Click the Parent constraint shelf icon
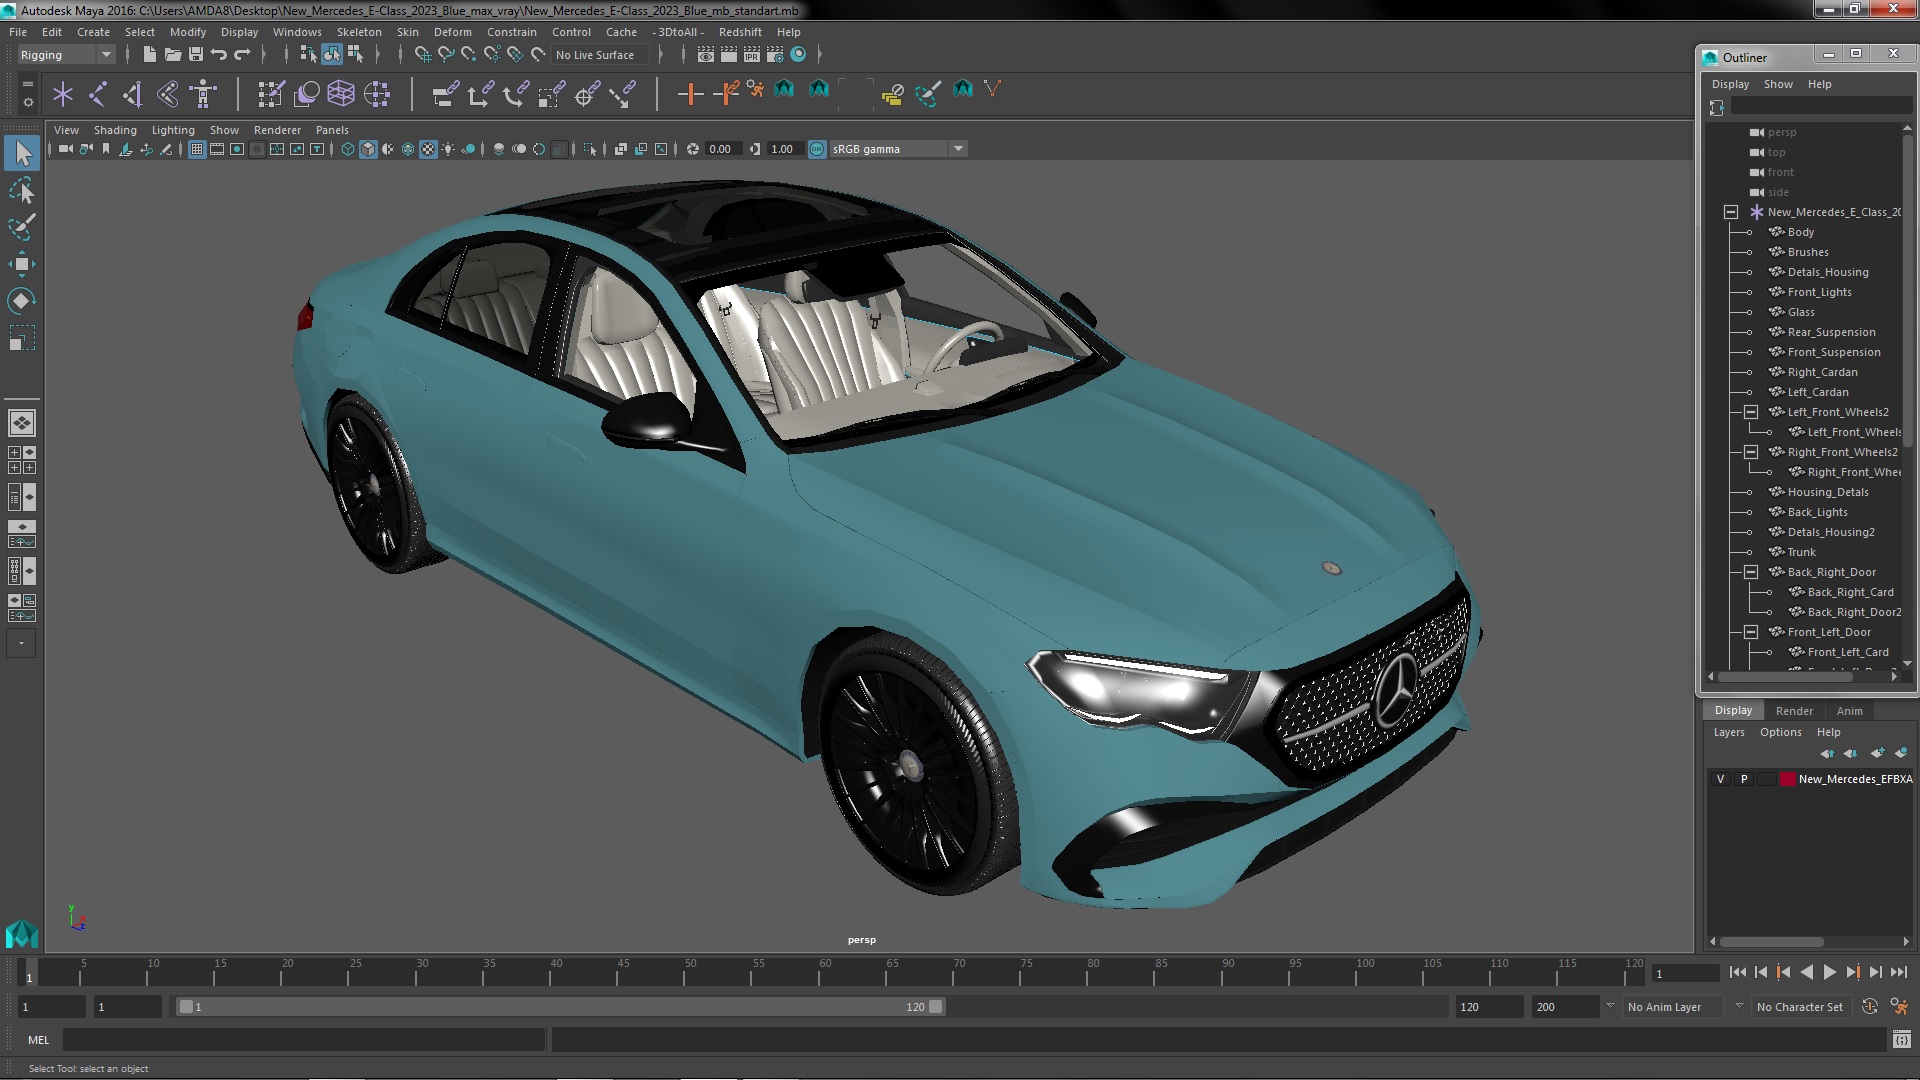The height and width of the screenshot is (1080, 1920). [445, 94]
